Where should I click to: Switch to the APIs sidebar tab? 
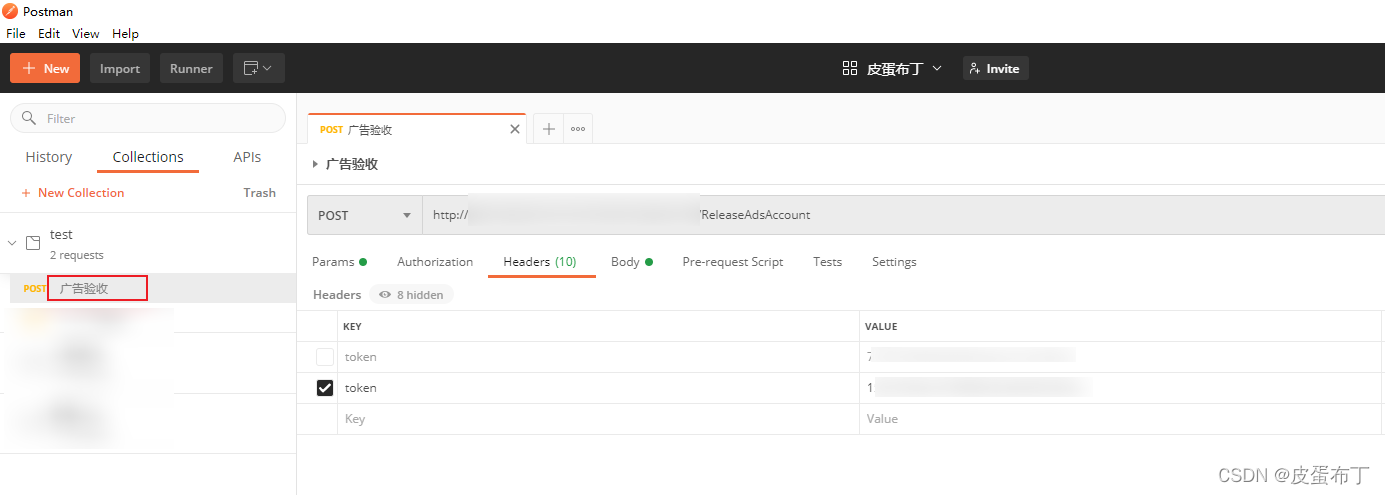coord(247,157)
